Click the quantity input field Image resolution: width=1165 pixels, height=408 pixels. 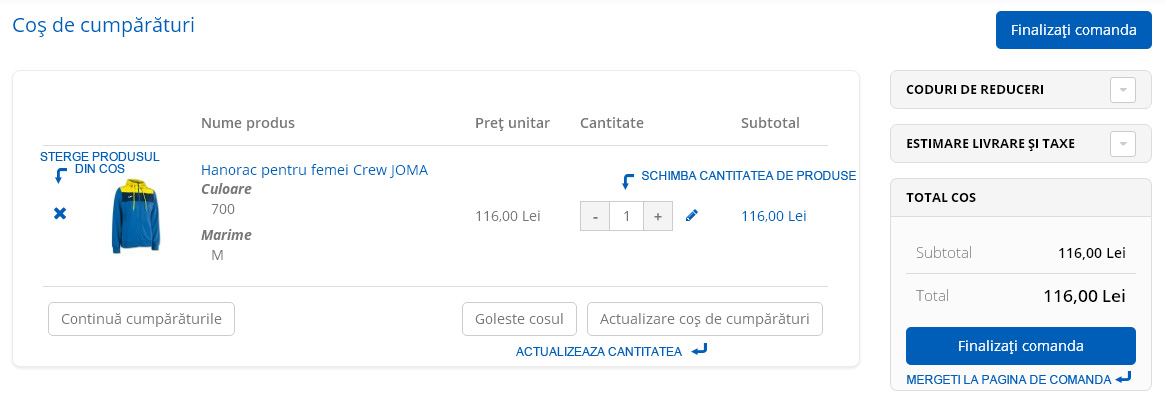pyautogui.click(x=626, y=216)
